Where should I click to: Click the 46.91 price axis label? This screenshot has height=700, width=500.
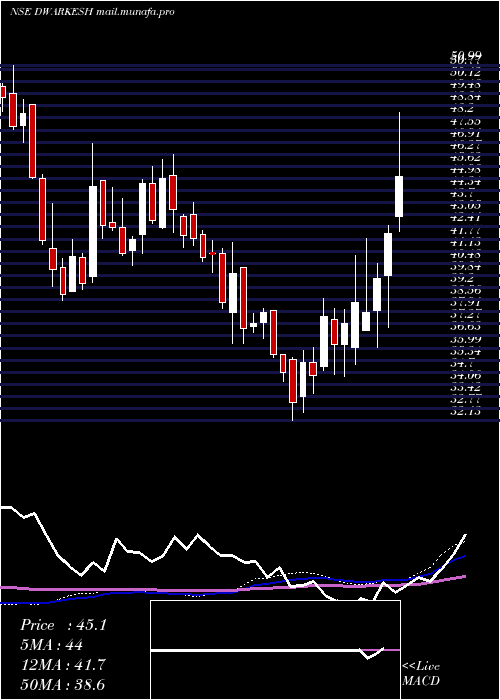466,133
